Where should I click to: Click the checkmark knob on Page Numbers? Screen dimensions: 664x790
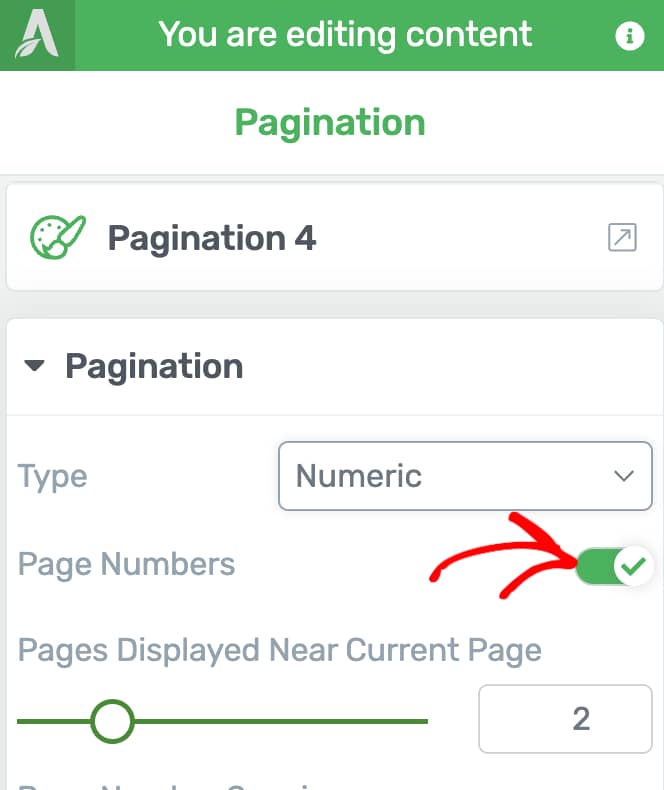(x=633, y=565)
